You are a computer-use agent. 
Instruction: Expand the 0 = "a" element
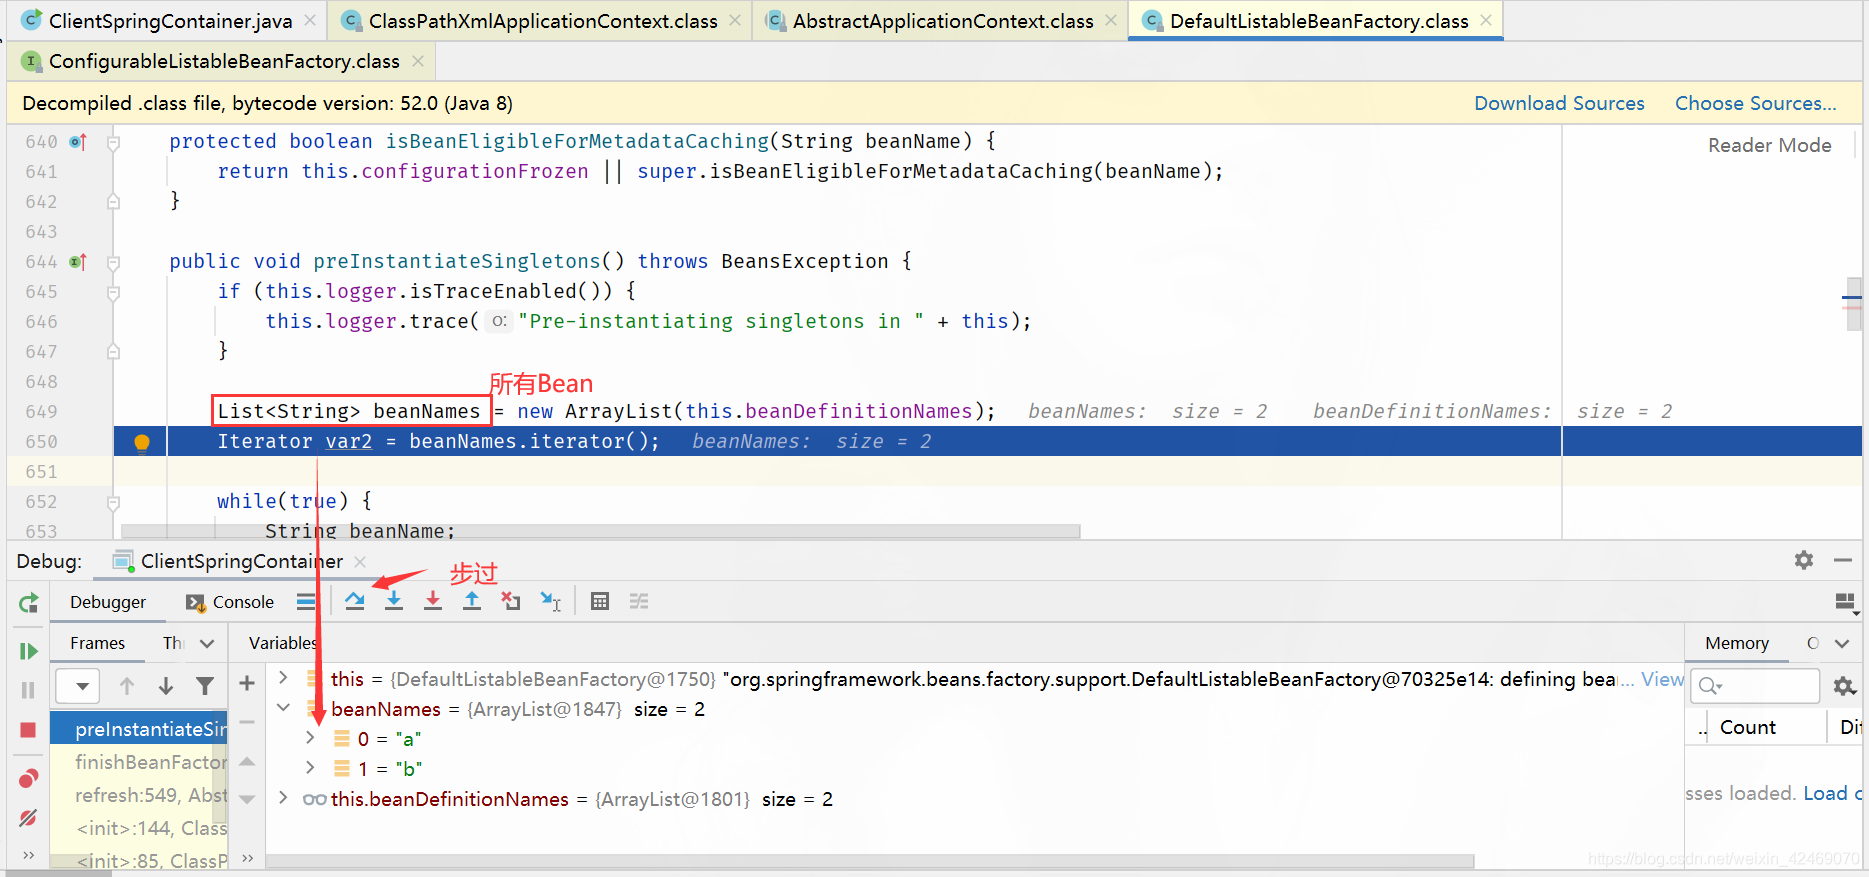[310, 738]
